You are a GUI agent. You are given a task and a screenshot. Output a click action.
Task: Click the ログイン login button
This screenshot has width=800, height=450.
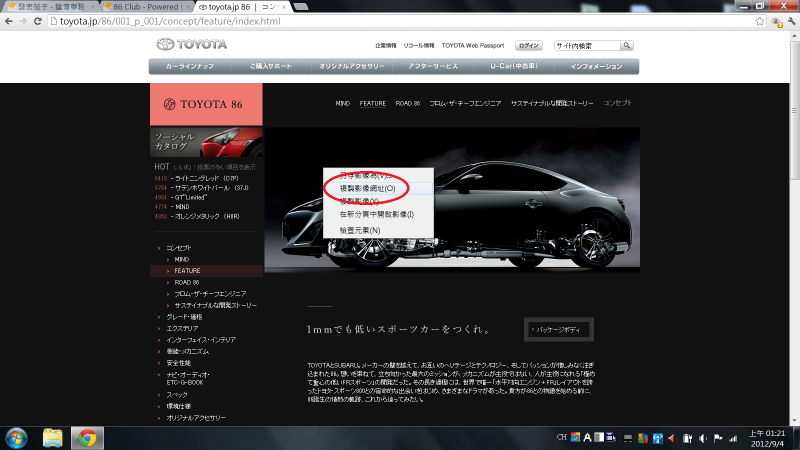pyautogui.click(x=529, y=45)
